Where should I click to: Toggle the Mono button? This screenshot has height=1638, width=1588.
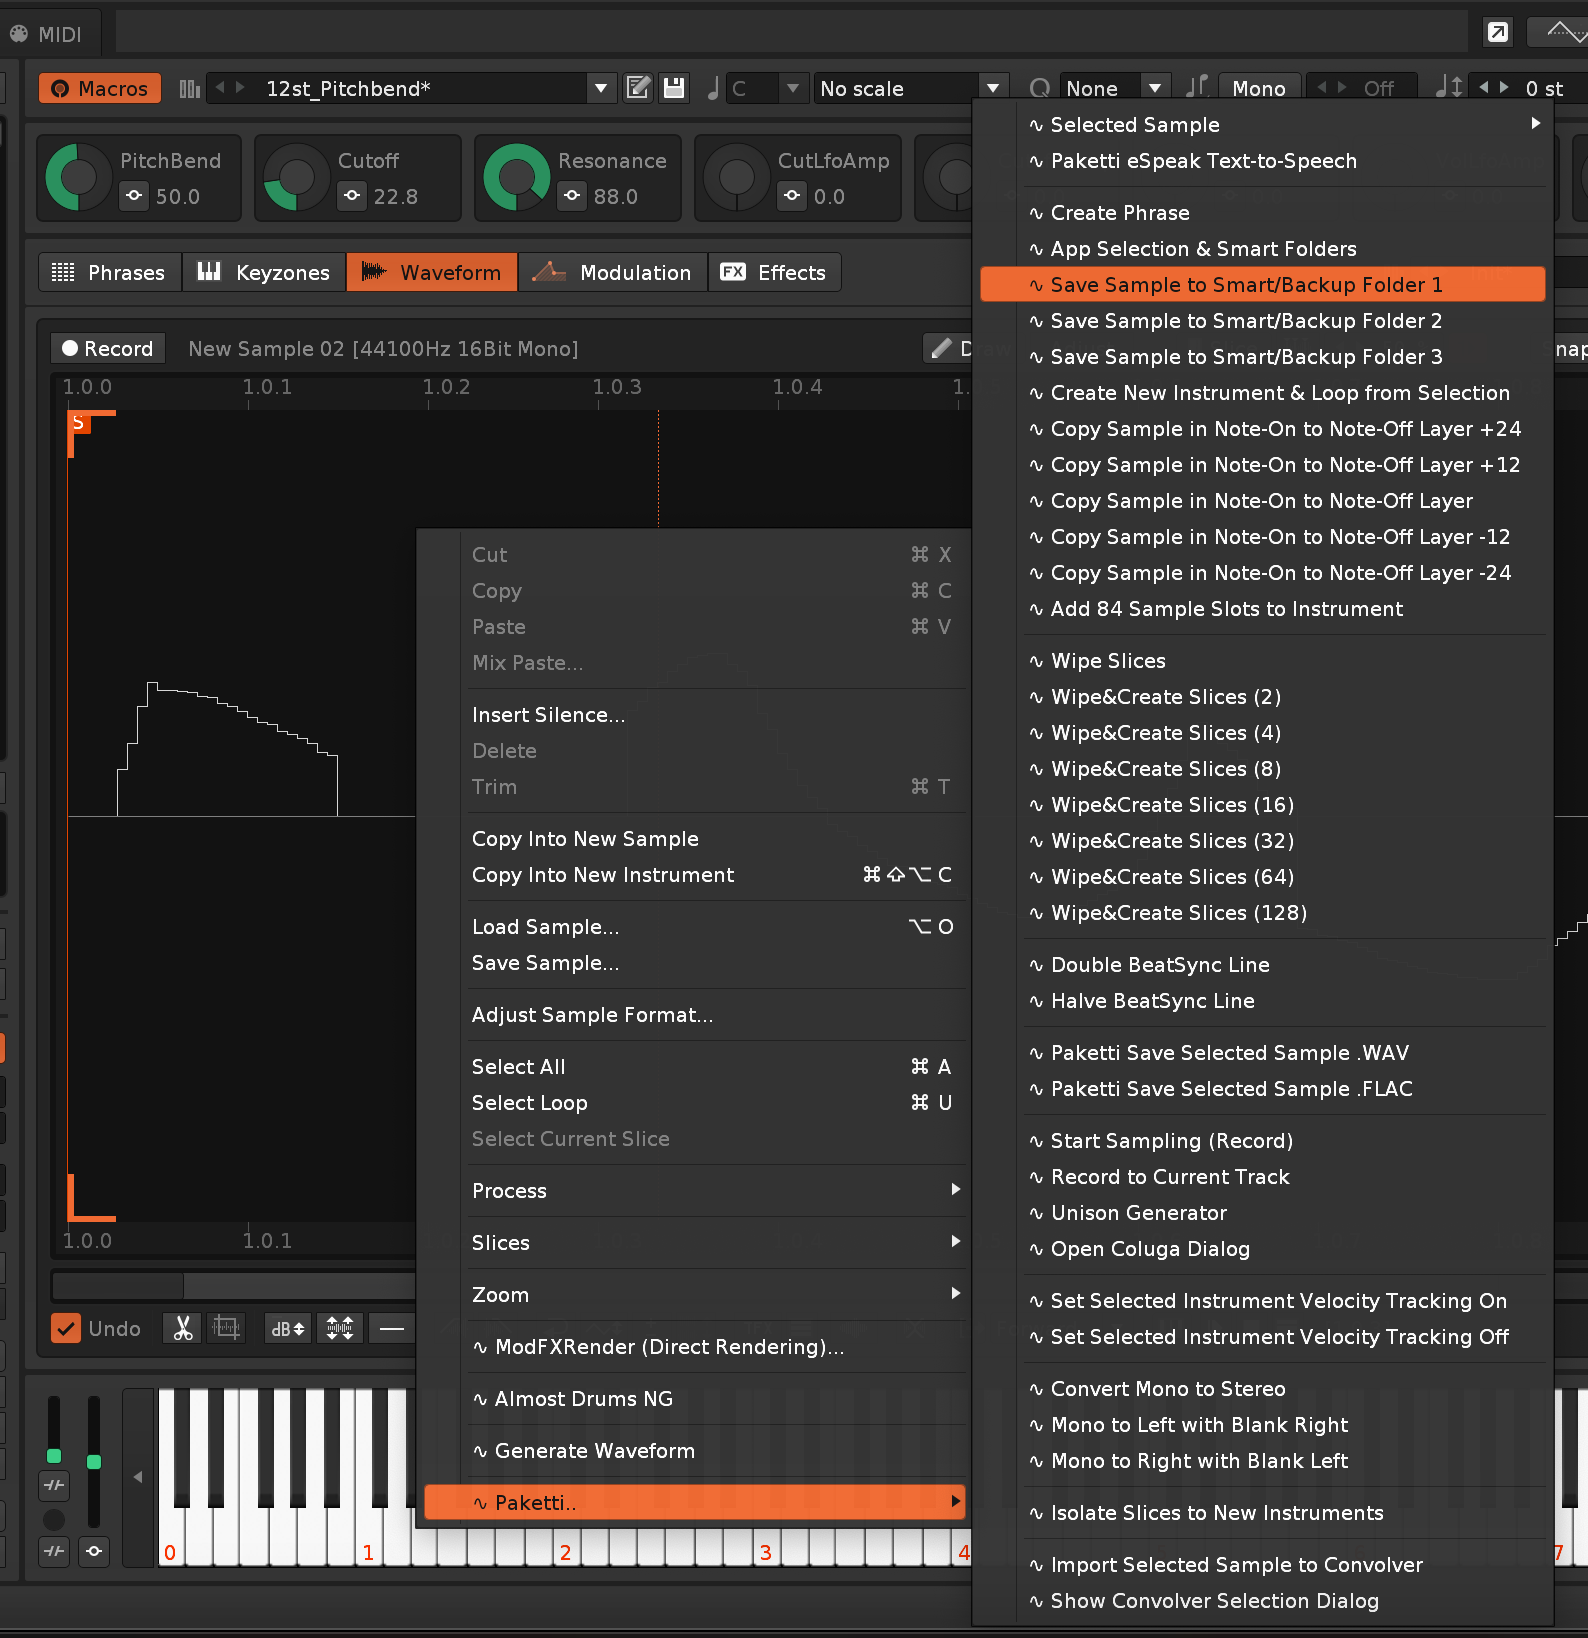click(1258, 89)
